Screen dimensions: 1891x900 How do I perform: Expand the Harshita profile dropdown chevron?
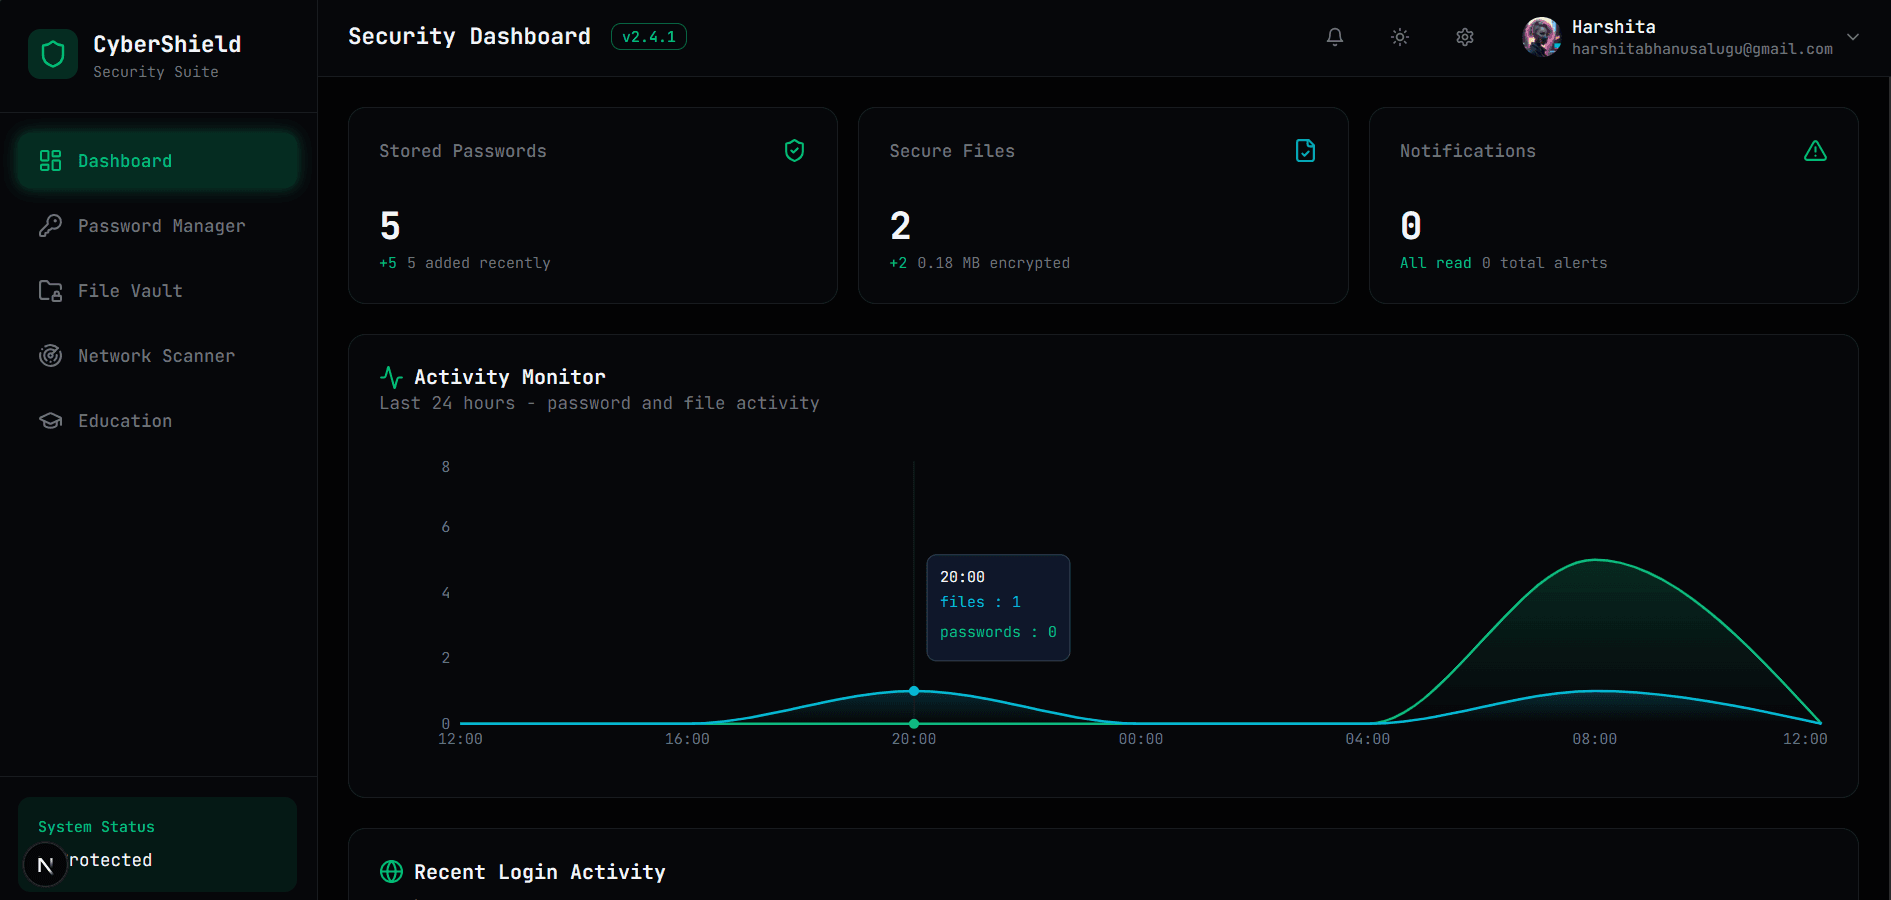coord(1854,36)
